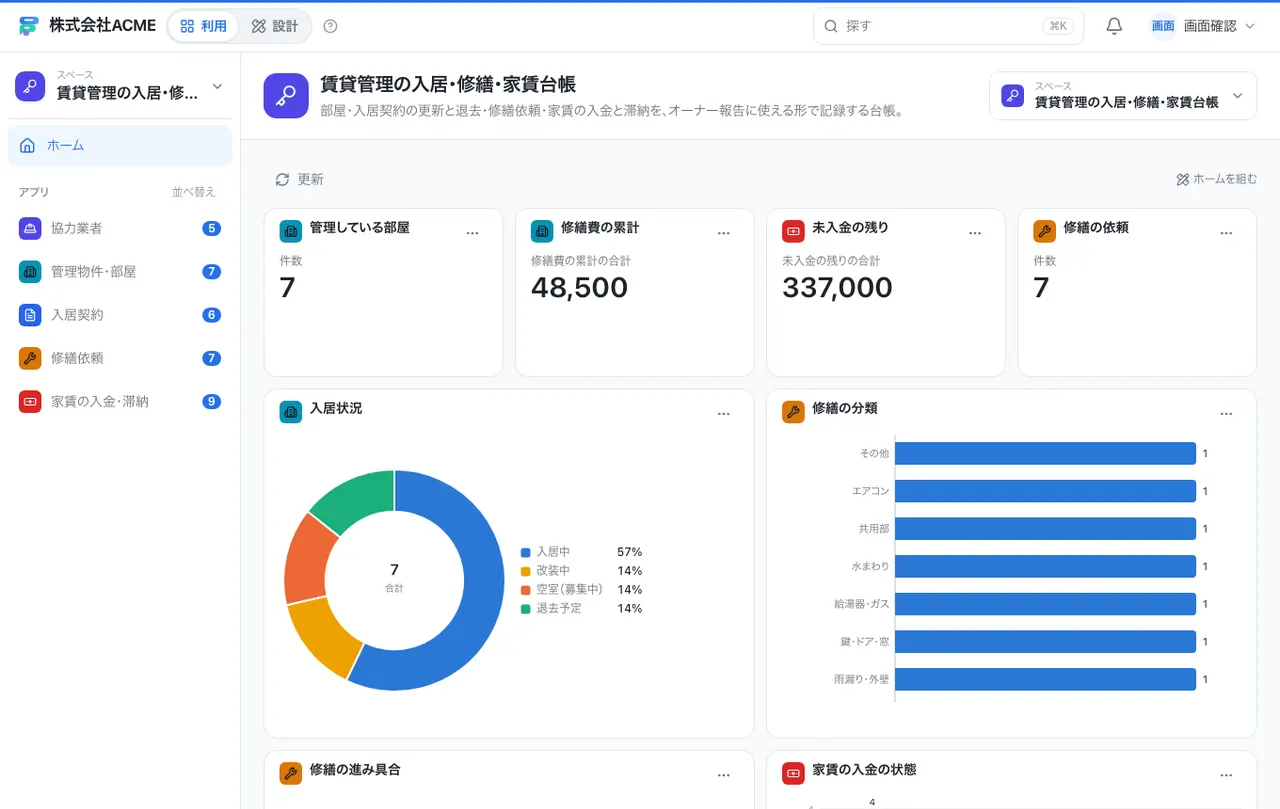The width and height of the screenshot is (1280, 809).
Task: Open more options for 未入金の残り card
Action: 975,233
